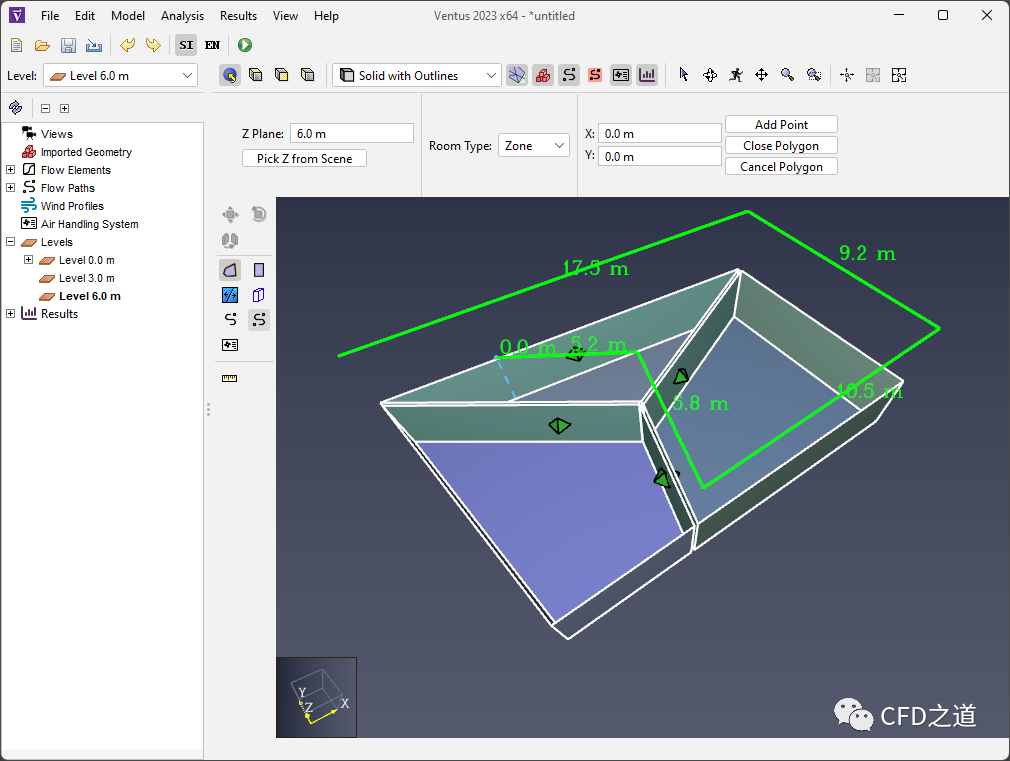Toggle SI units mode

pos(186,45)
